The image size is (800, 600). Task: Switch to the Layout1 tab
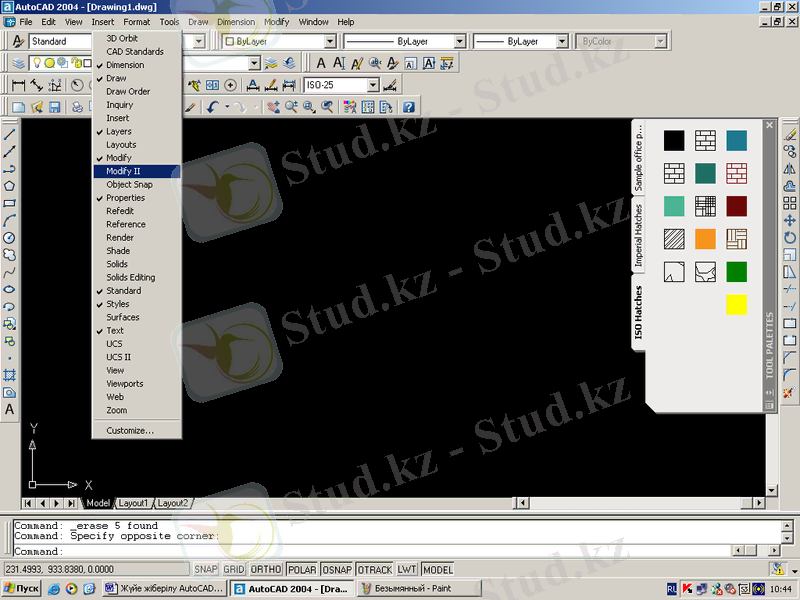coord(133,503)
